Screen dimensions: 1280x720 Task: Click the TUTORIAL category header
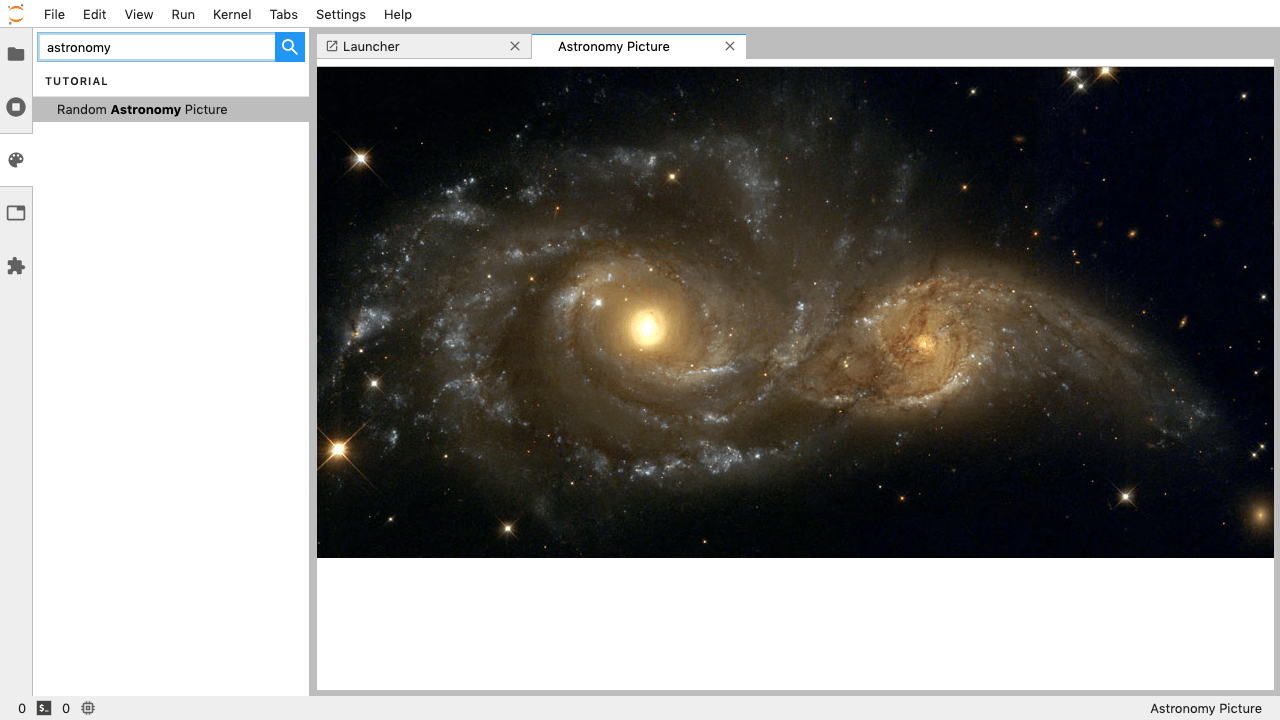pyautogui.click(x=77, y=81)
